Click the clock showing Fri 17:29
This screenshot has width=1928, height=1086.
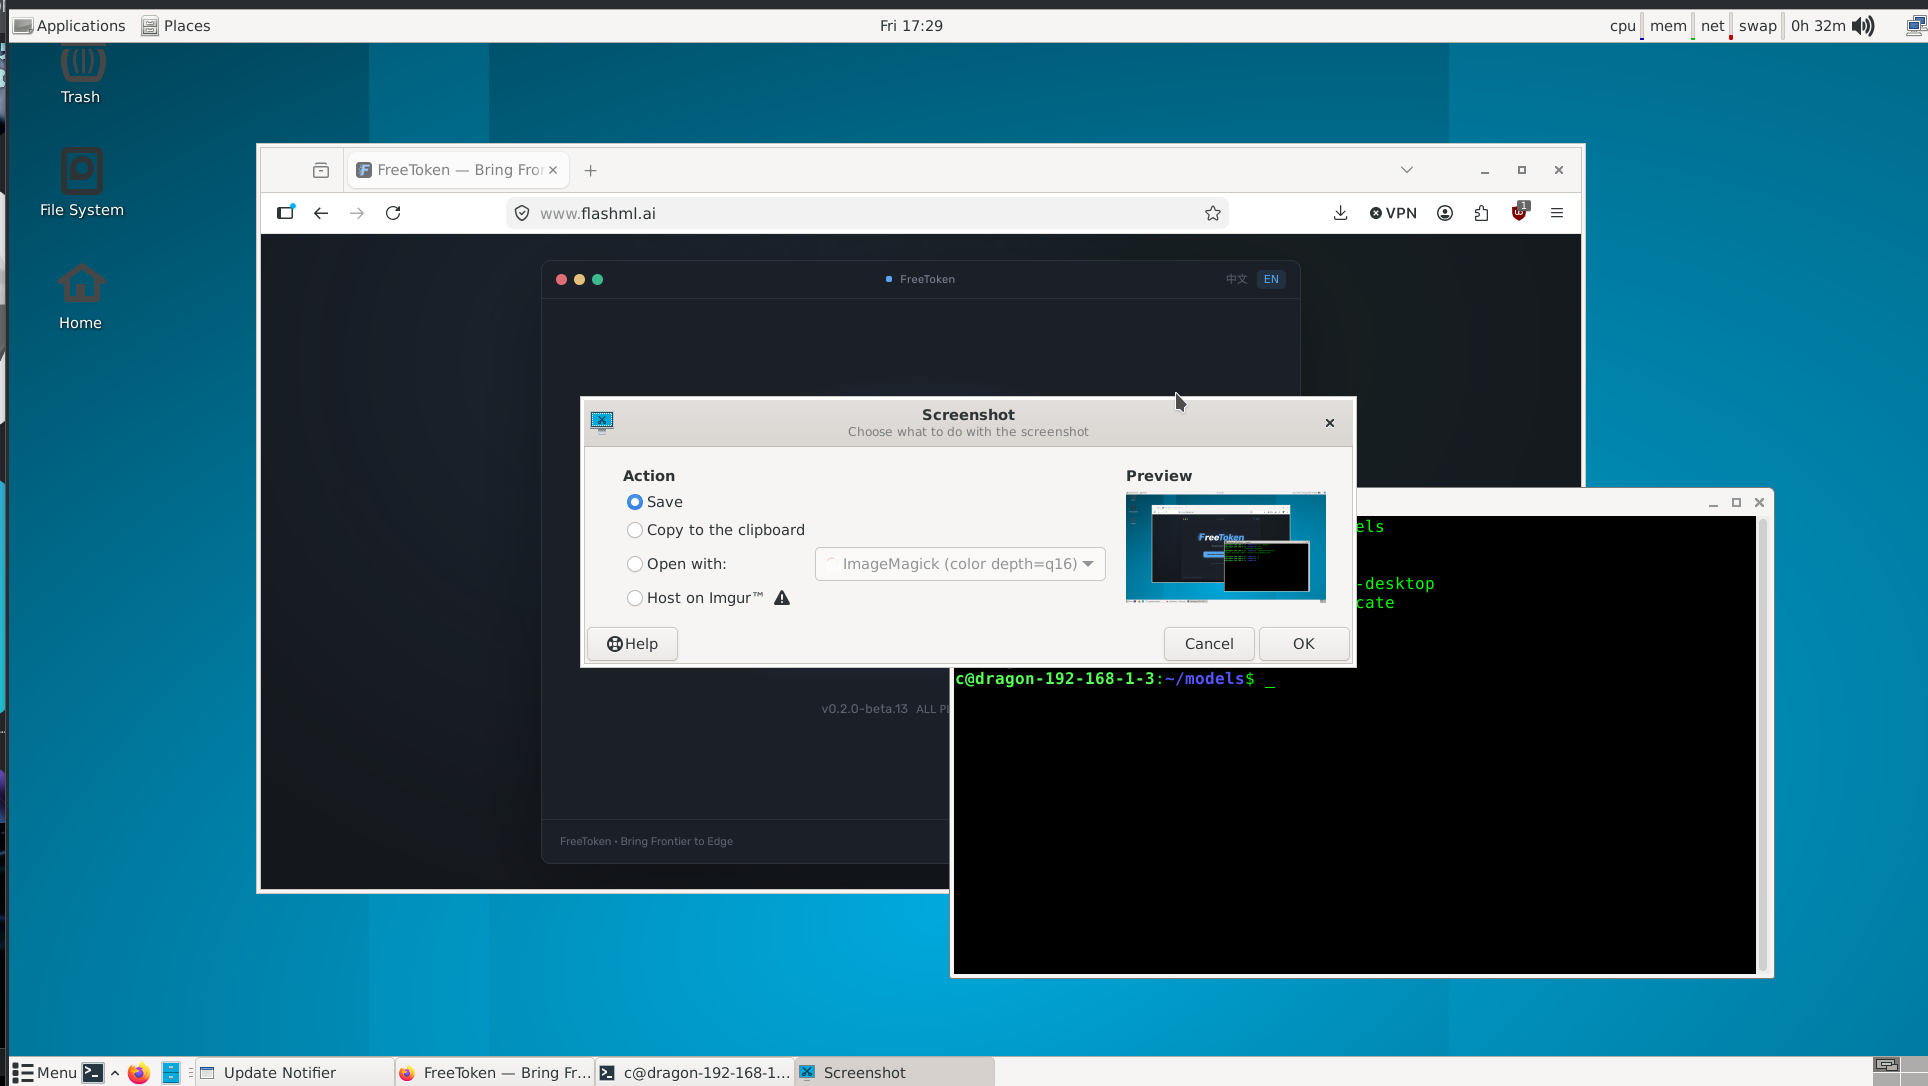(911, 26)
